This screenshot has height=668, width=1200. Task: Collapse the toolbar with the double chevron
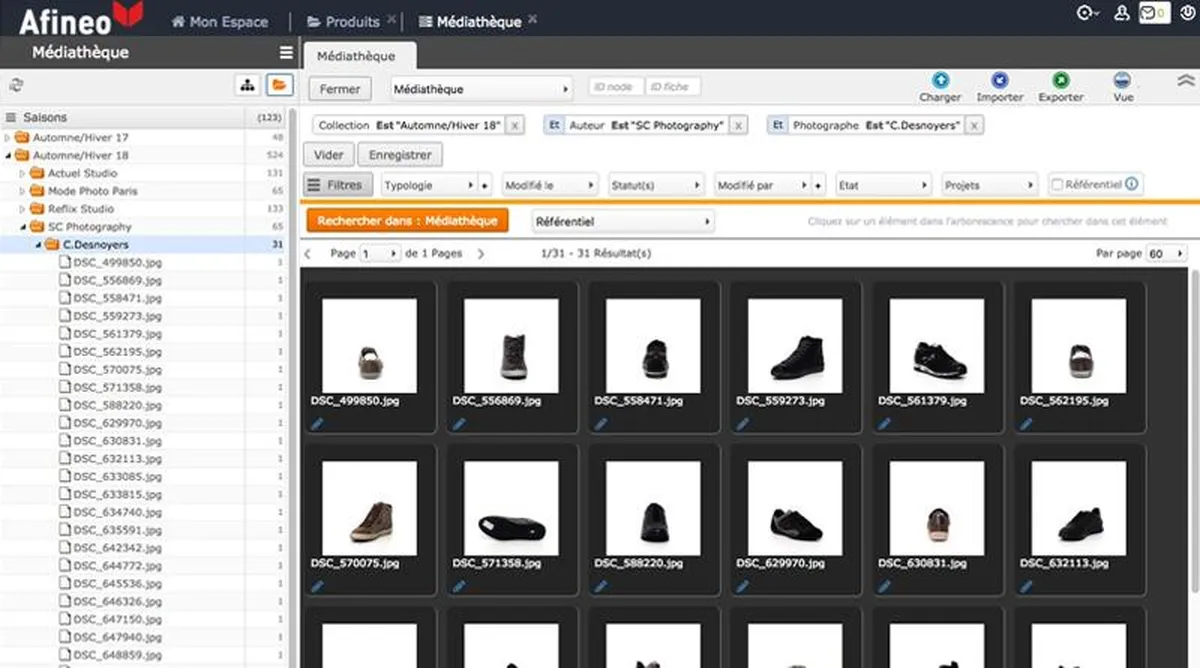coord(1186,82)
